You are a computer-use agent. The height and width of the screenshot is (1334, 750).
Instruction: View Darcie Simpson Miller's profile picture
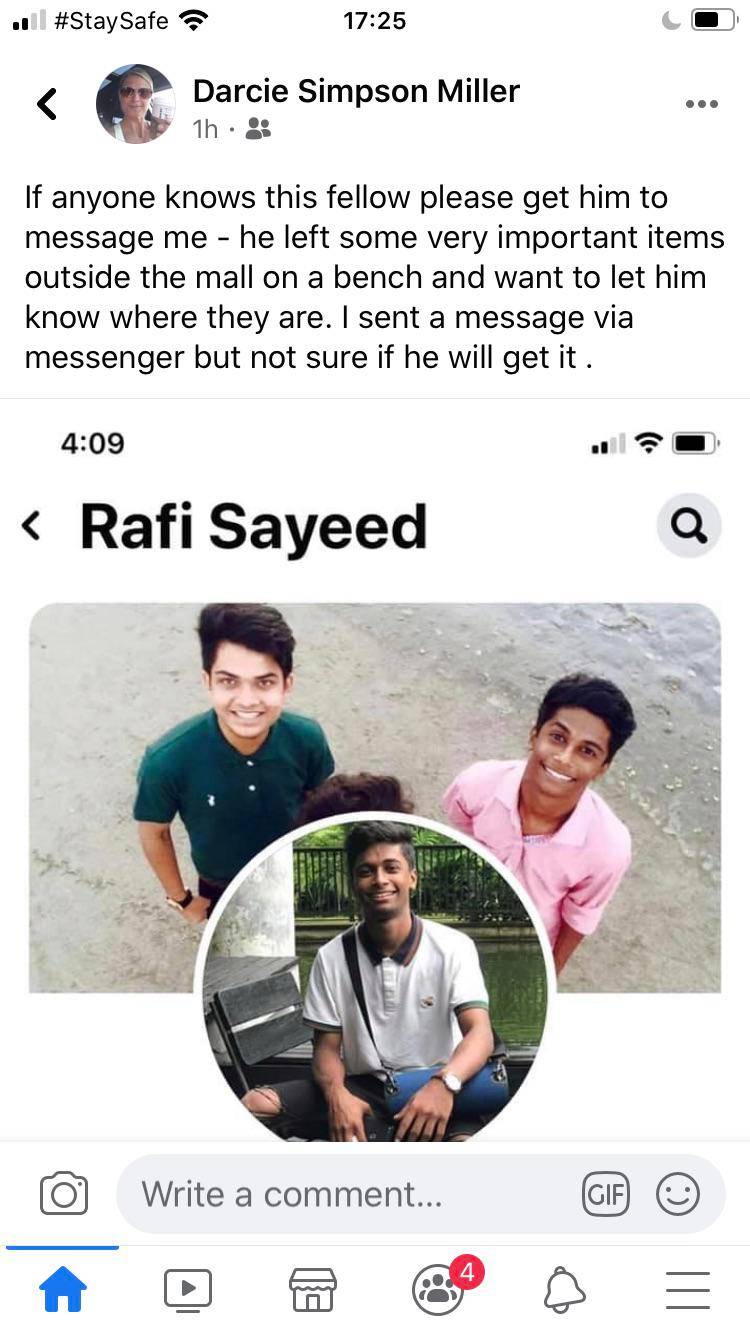135,104
